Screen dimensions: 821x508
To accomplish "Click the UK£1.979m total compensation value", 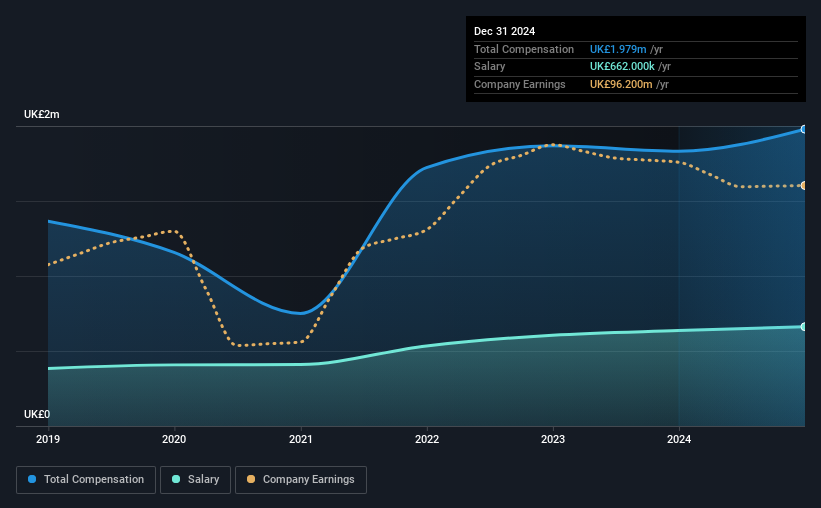I will coord(618,49).
